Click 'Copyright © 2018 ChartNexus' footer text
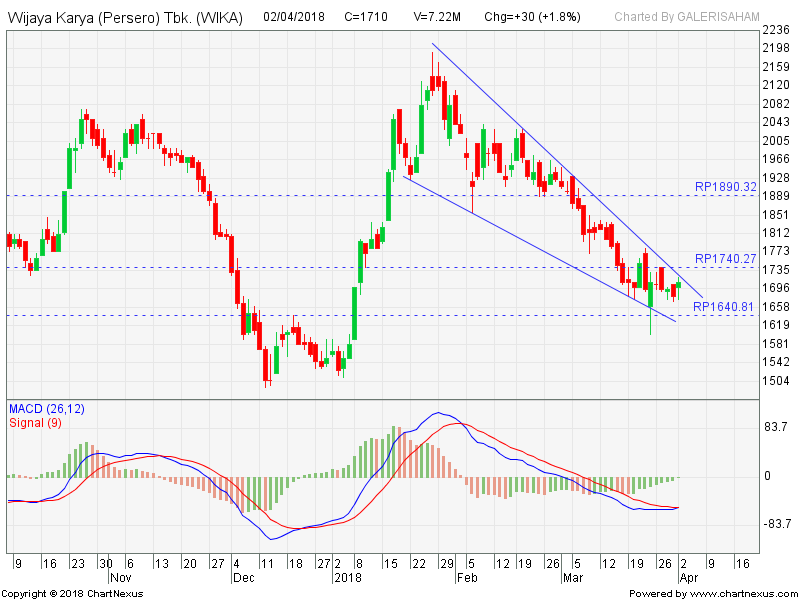The image size is (800, 600). tap(72, 594)
